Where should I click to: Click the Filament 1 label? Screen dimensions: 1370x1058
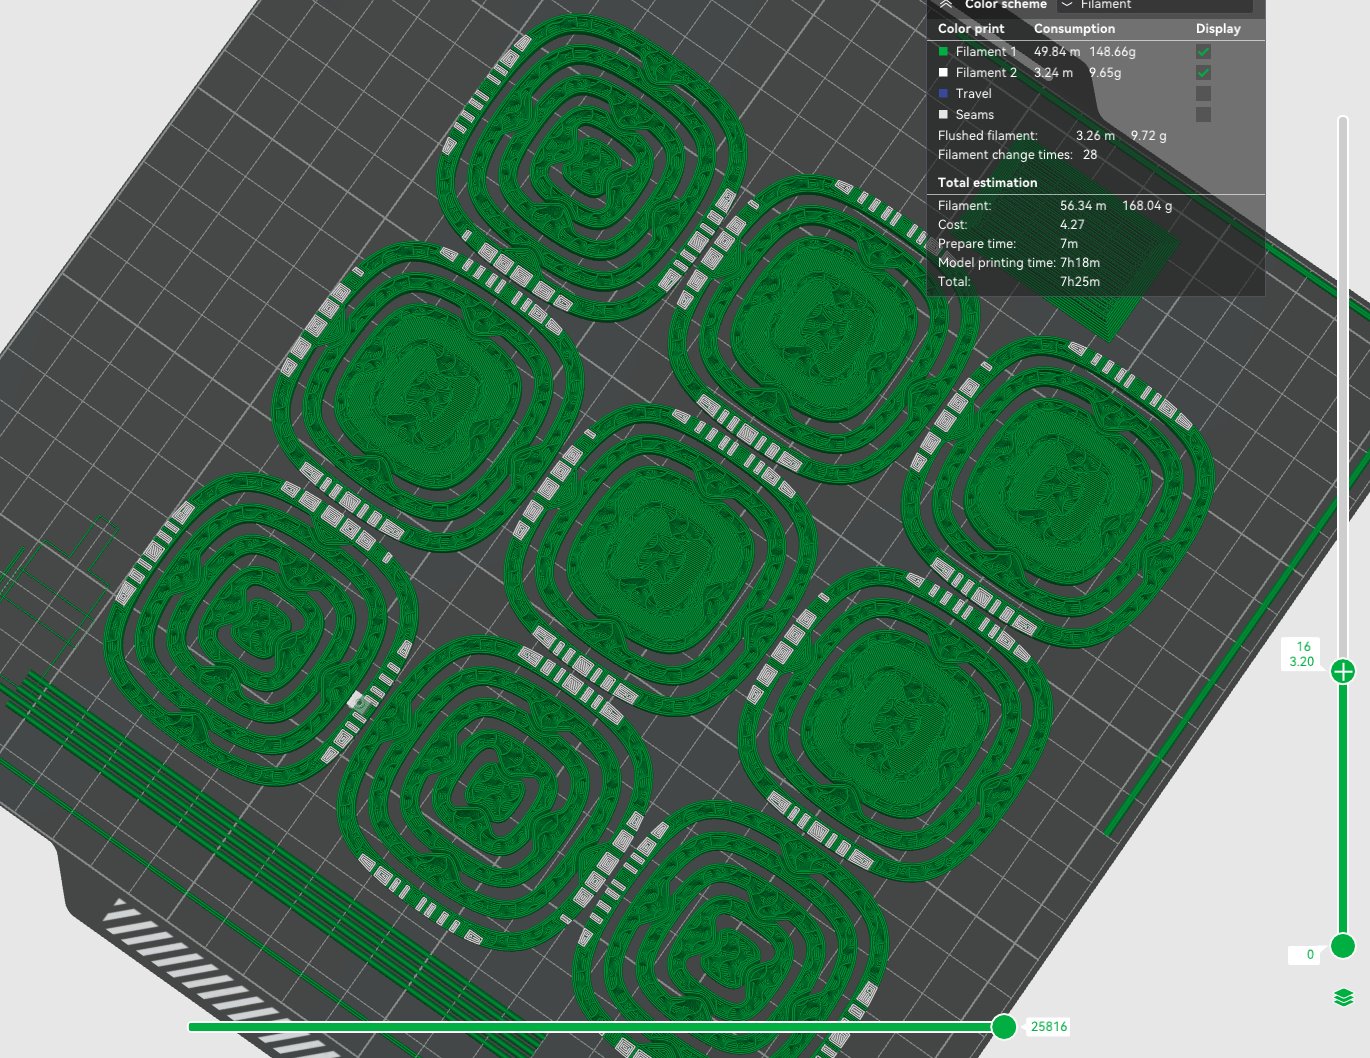986,51
